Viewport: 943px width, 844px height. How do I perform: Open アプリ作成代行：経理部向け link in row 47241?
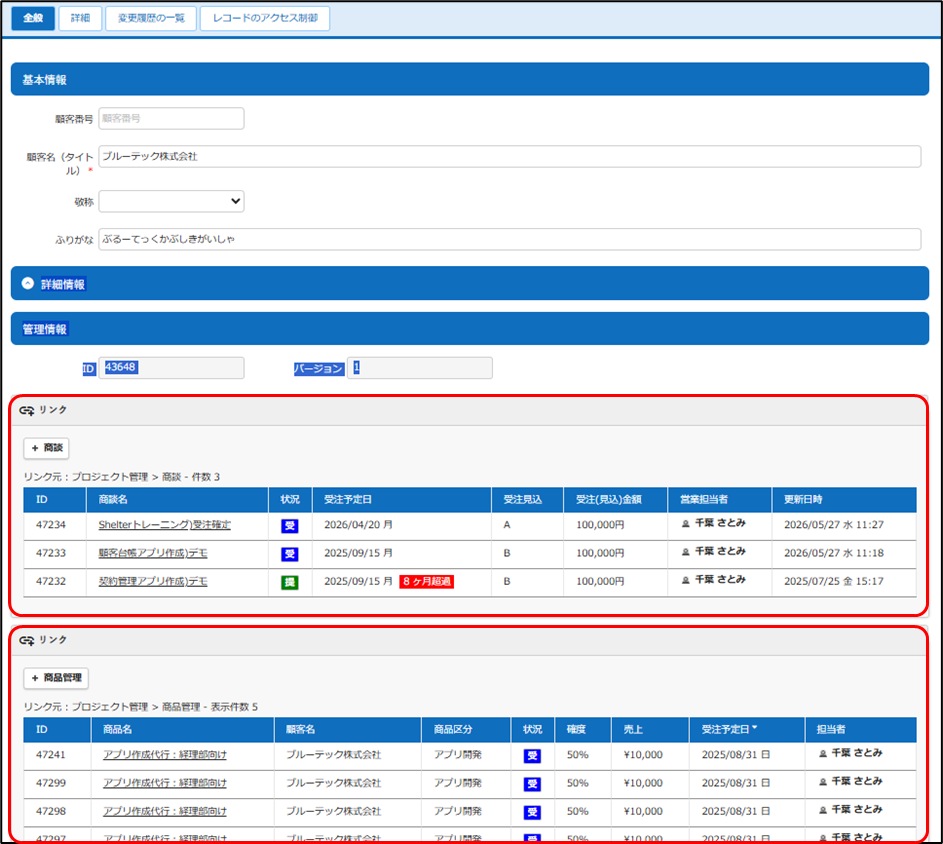[x=165, y=754]
